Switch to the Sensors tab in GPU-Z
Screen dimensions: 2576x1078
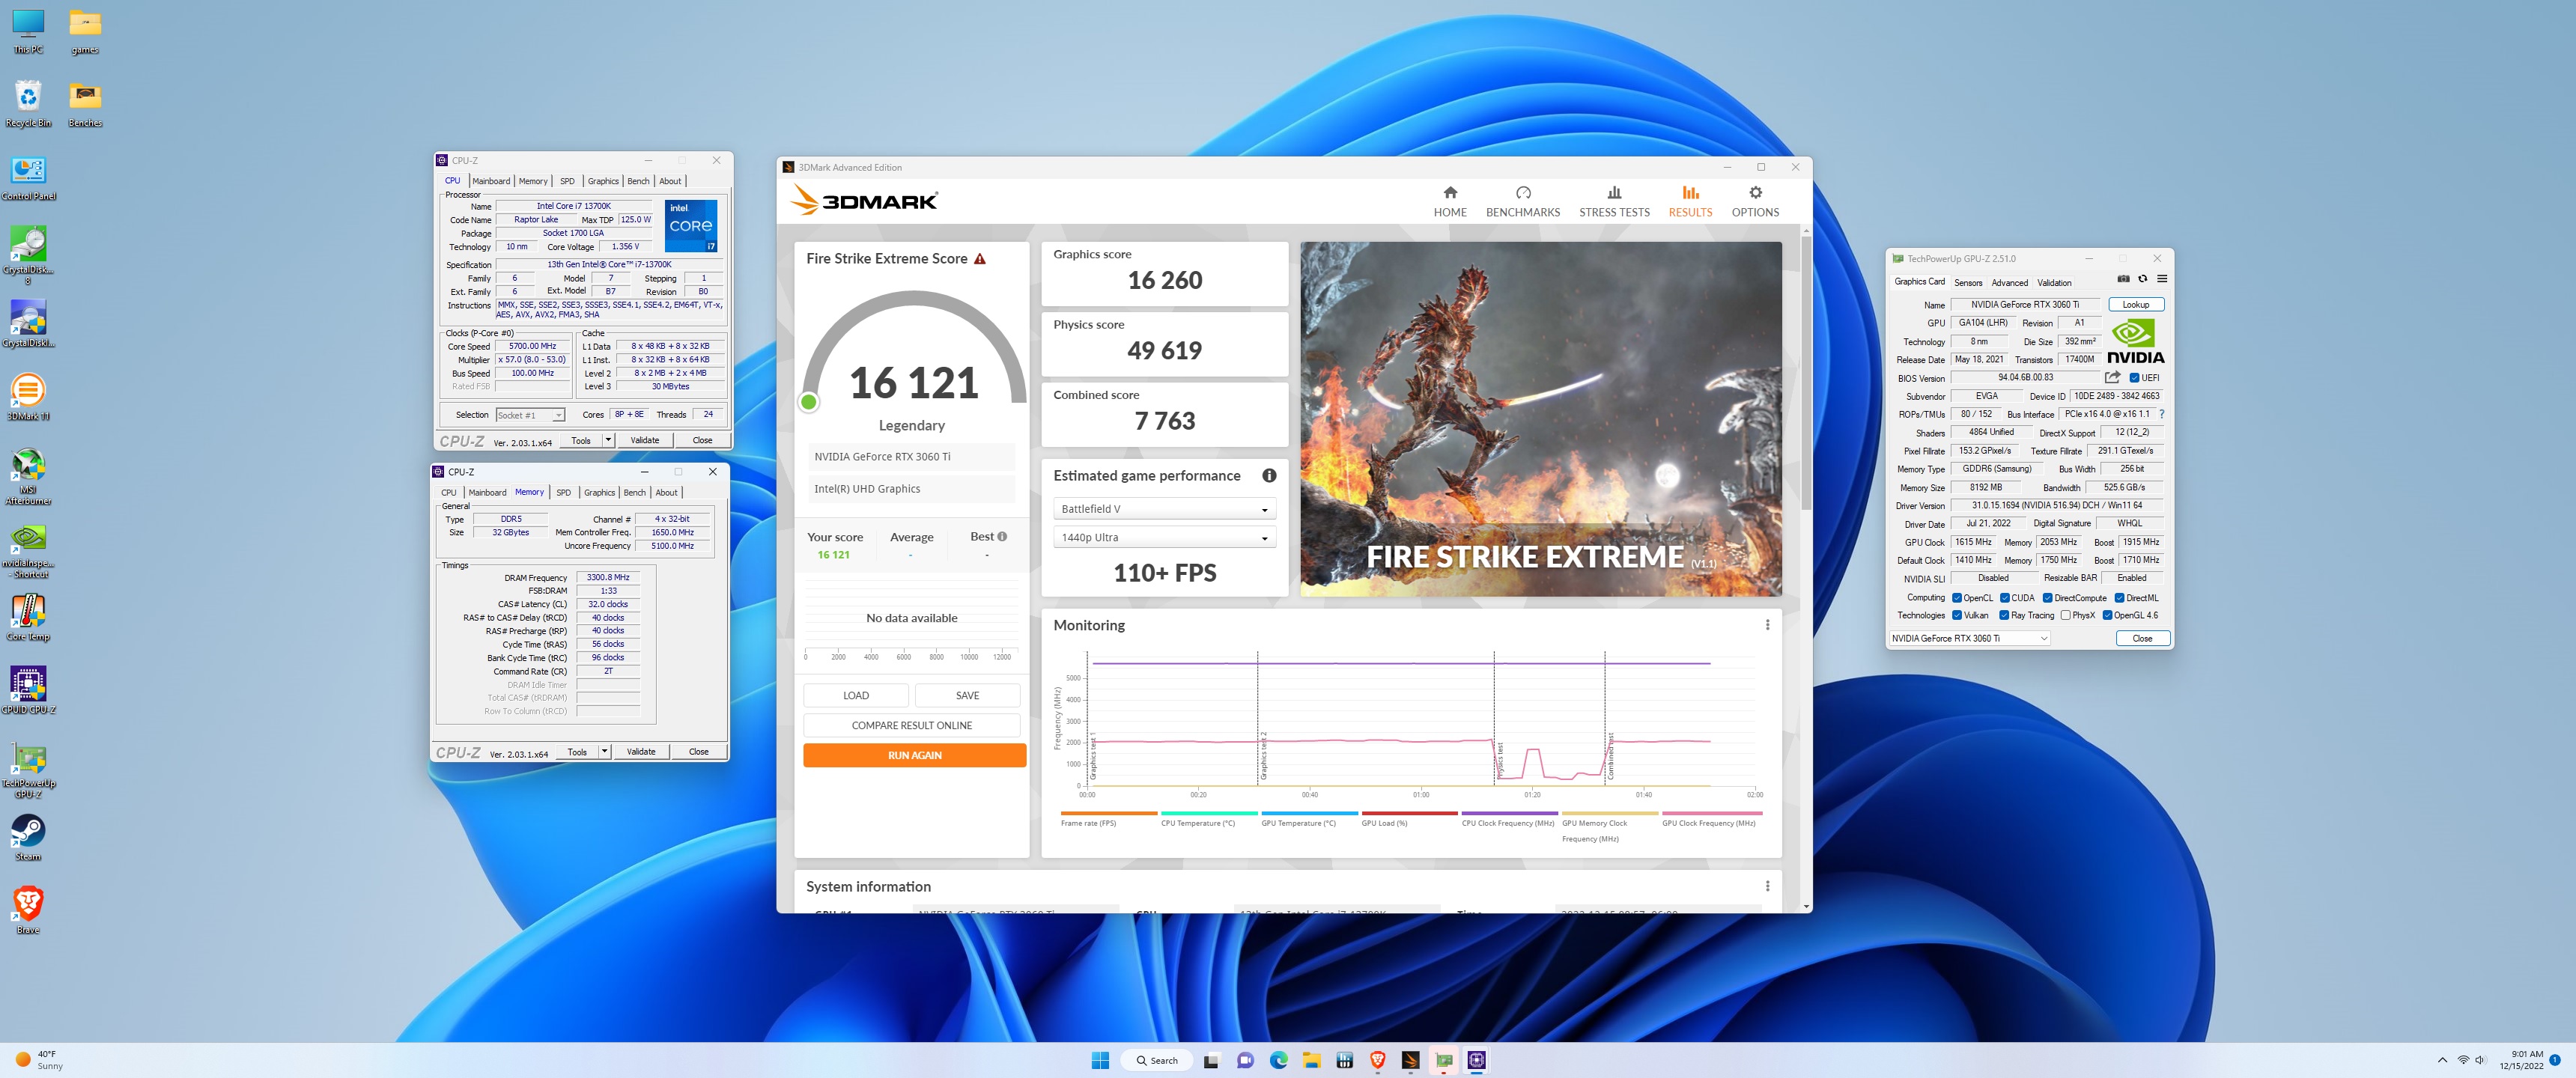[1967, 283]
